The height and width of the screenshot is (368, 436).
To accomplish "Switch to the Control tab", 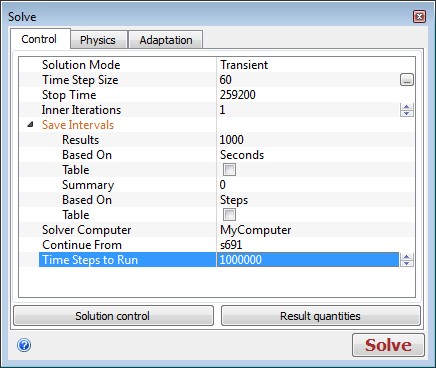I will pos(39,39).
